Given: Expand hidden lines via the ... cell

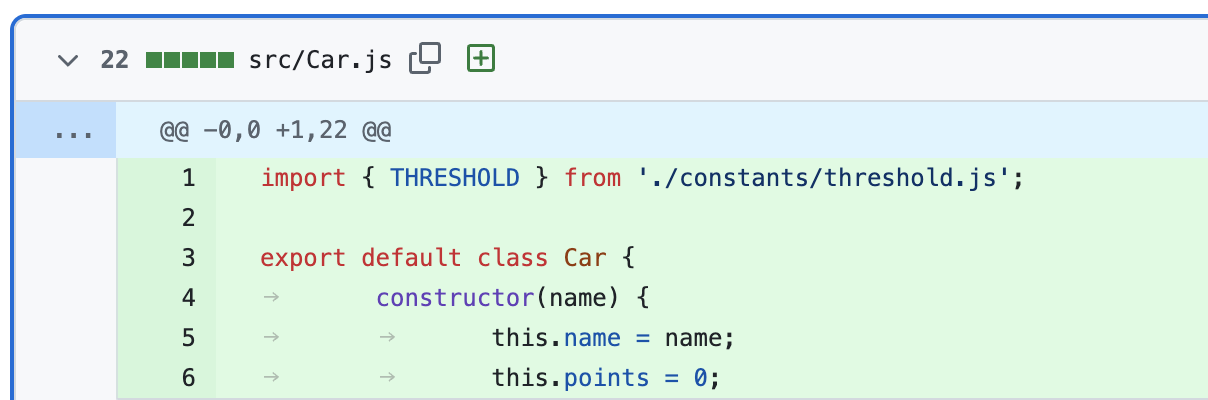Looking at the screenshot, I should [66, 129].
